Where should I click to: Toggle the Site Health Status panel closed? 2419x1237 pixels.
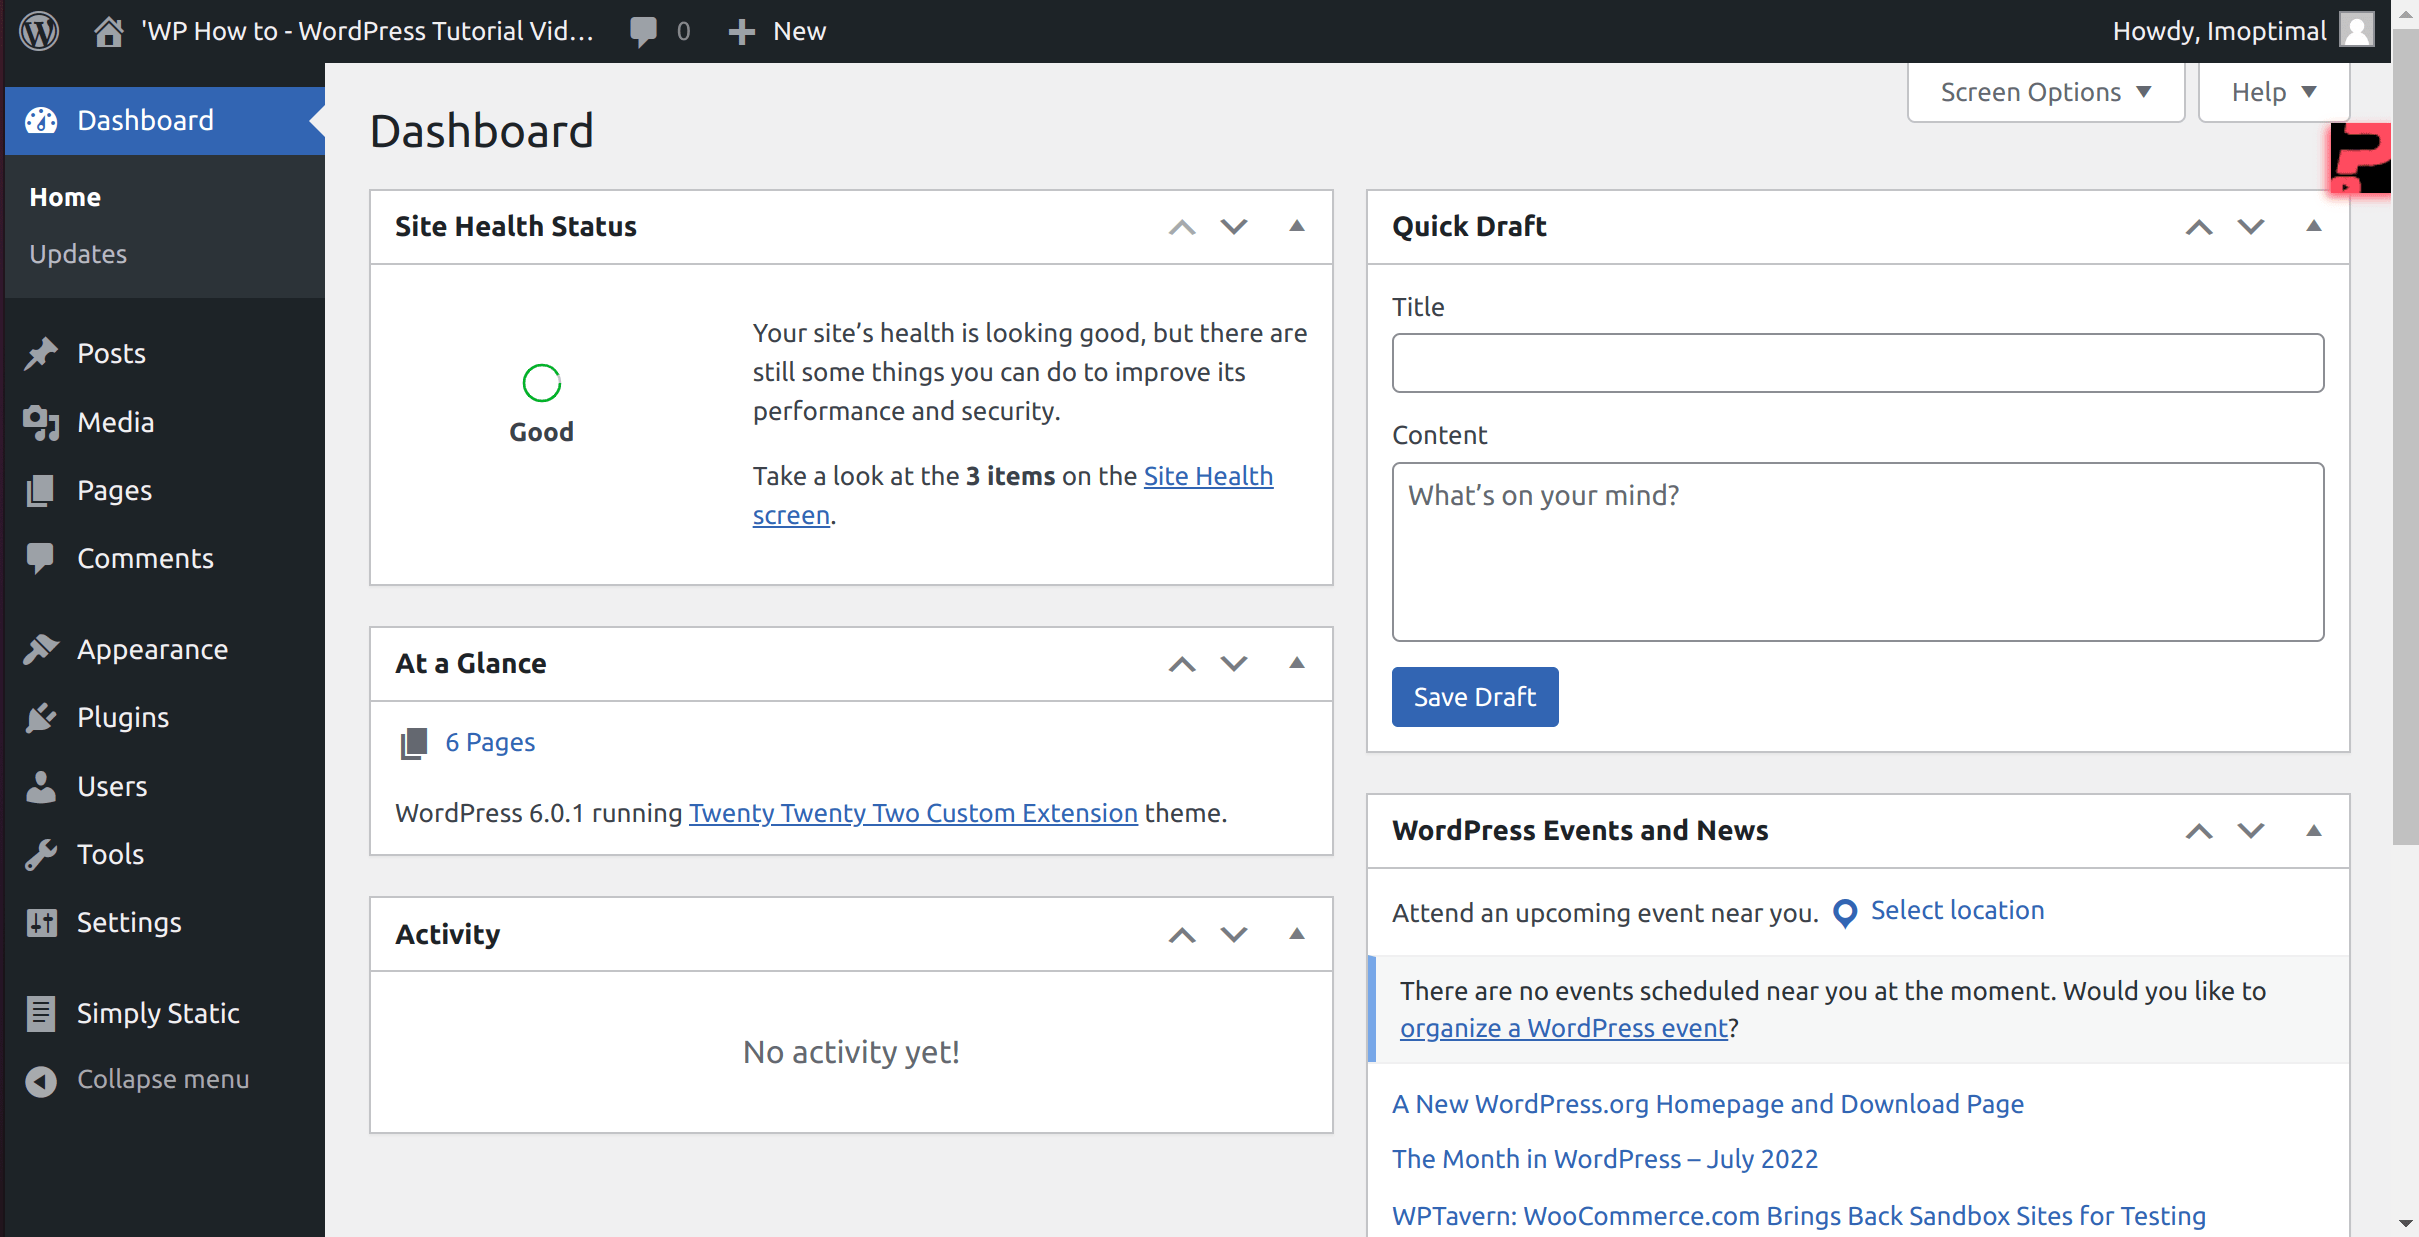tap(1296, 226)
